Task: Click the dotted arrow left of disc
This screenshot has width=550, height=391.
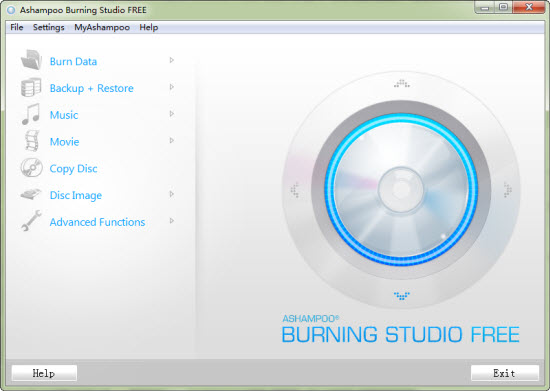Action: pyautogui.click(x=295, y=190)
